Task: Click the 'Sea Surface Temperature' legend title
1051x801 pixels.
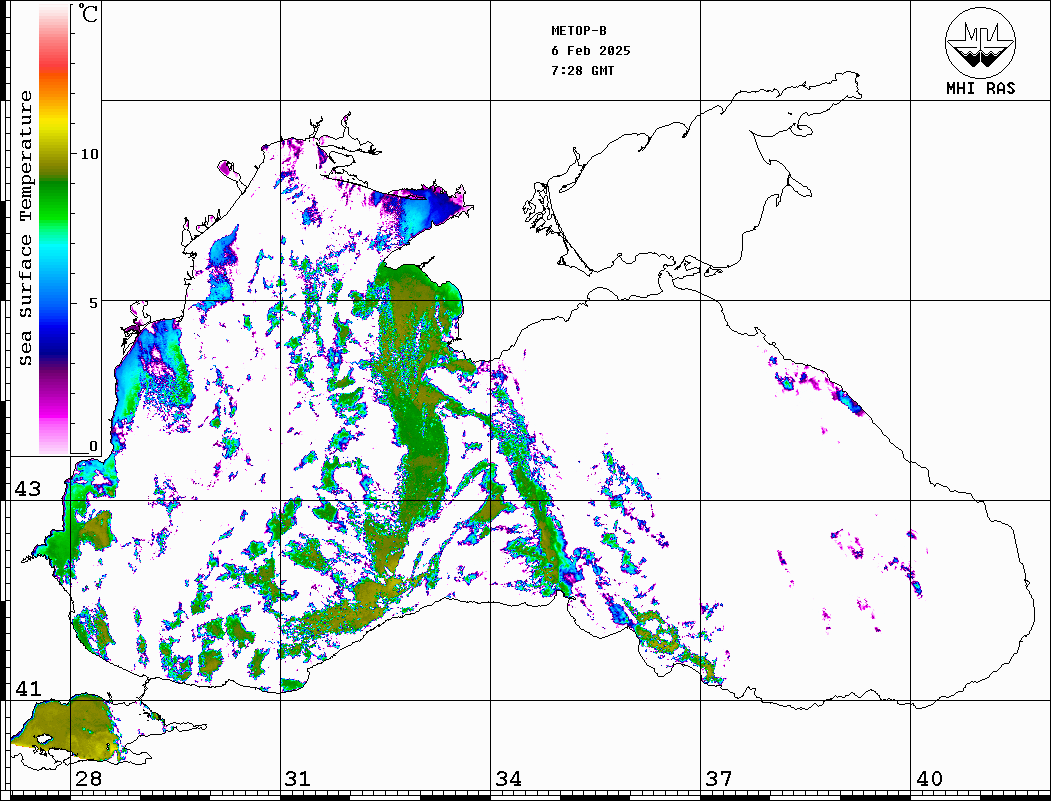Action: [25, 228]
